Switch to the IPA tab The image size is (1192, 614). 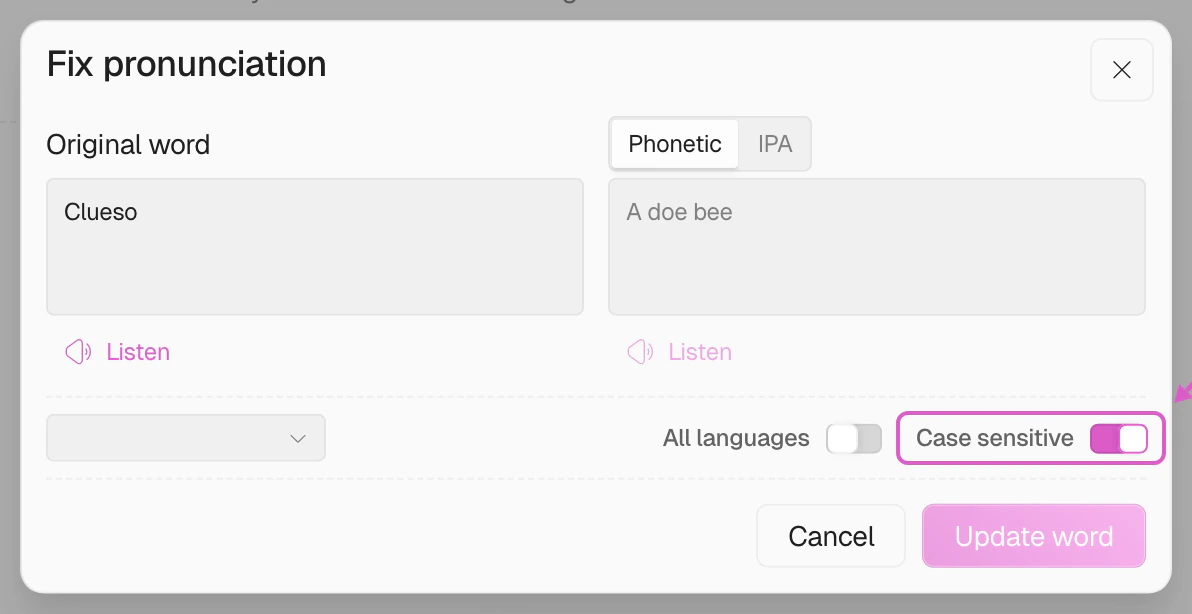pyautogui.click(x=775, y=144)
